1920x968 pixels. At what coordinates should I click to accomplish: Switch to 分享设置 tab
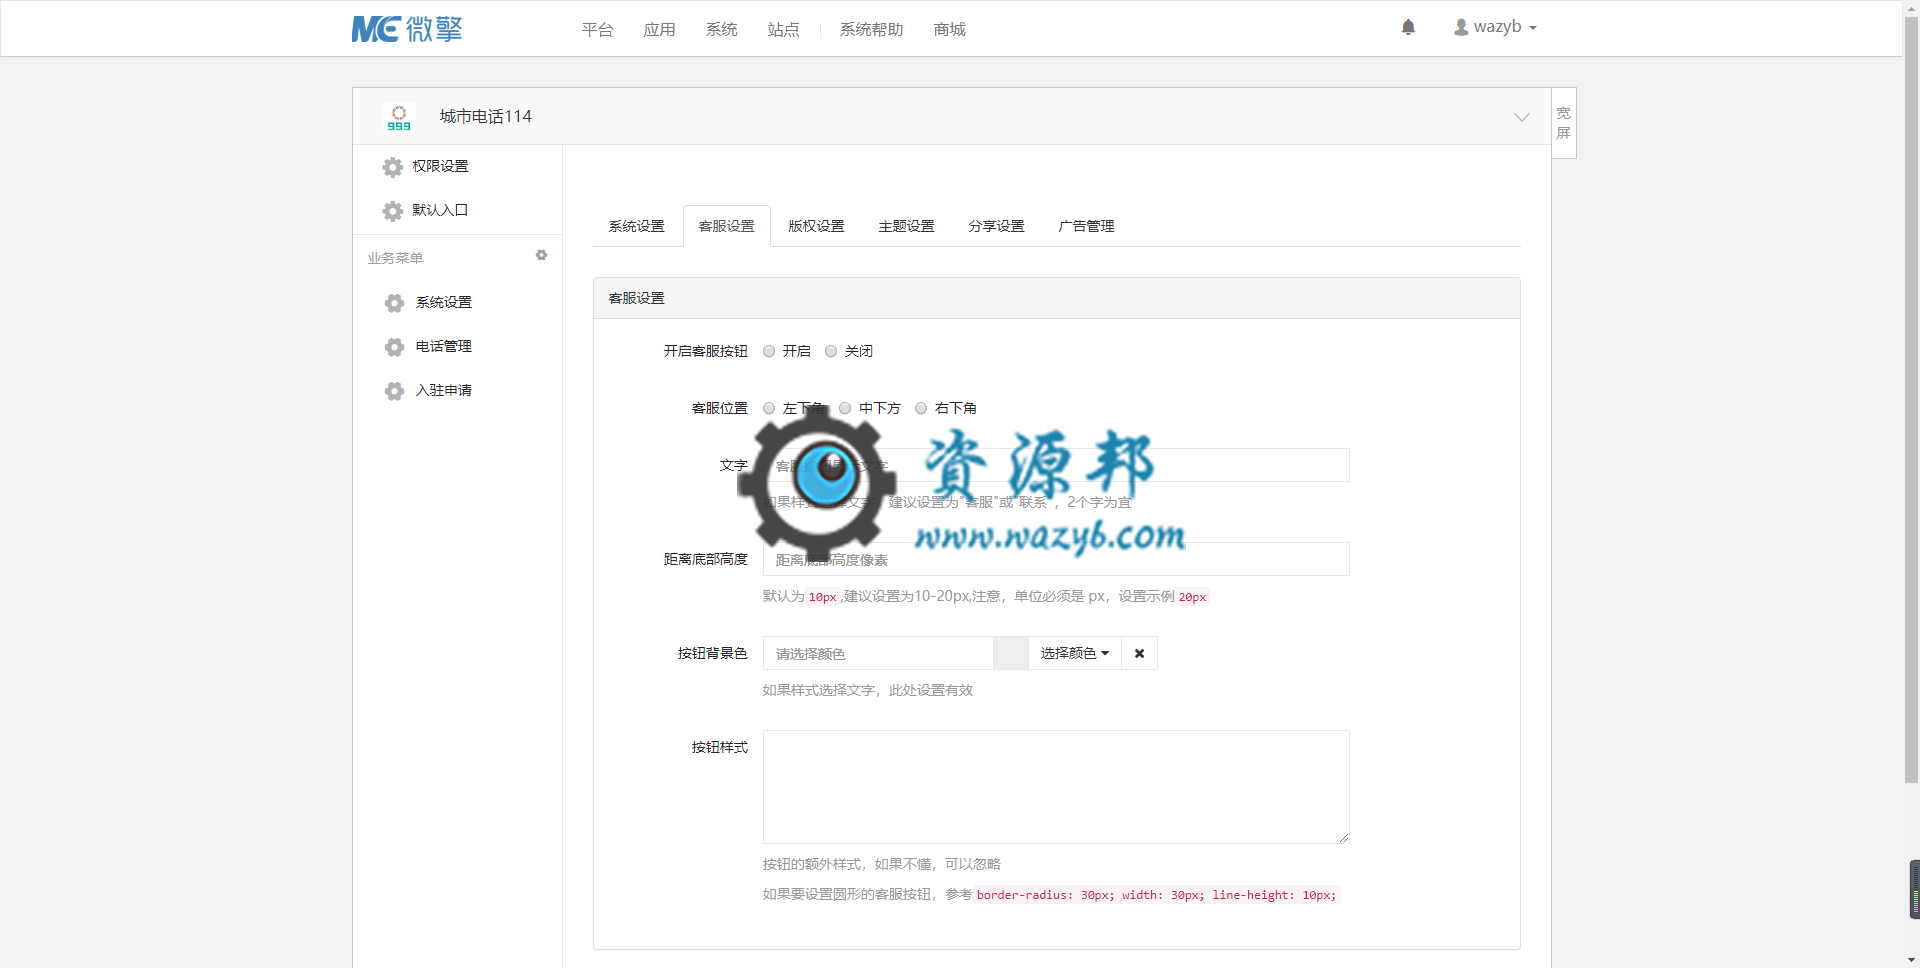(997, 226)
